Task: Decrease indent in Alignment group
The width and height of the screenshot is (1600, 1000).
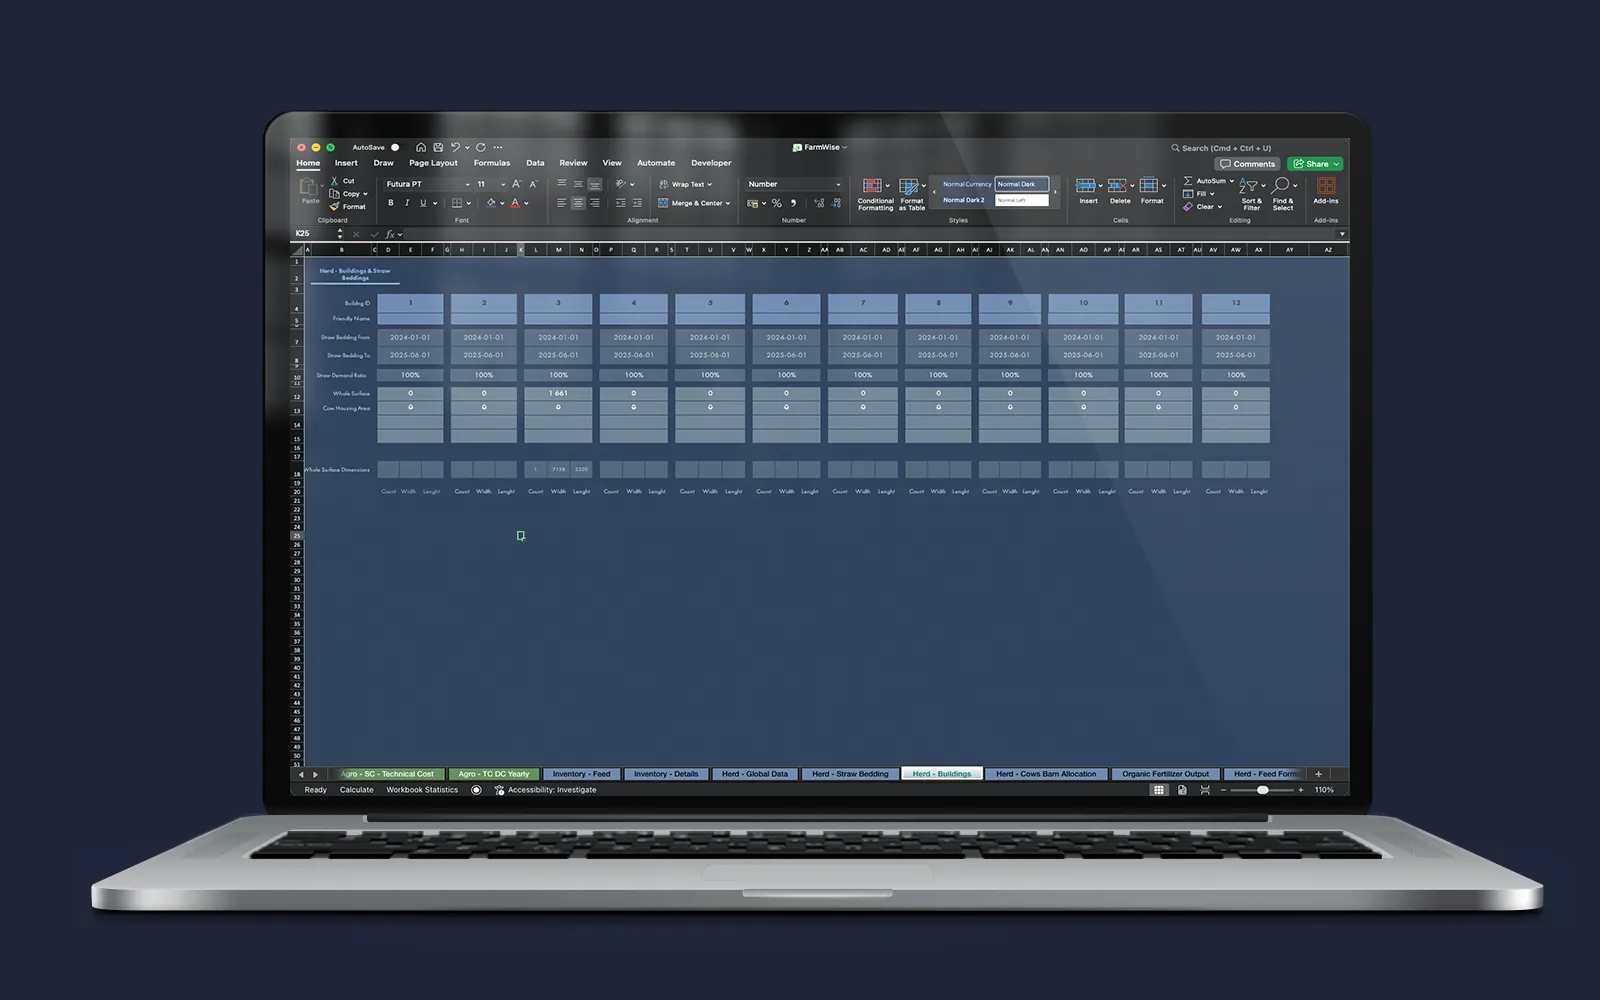Action: pyautogui.click(x=621, y=203)
